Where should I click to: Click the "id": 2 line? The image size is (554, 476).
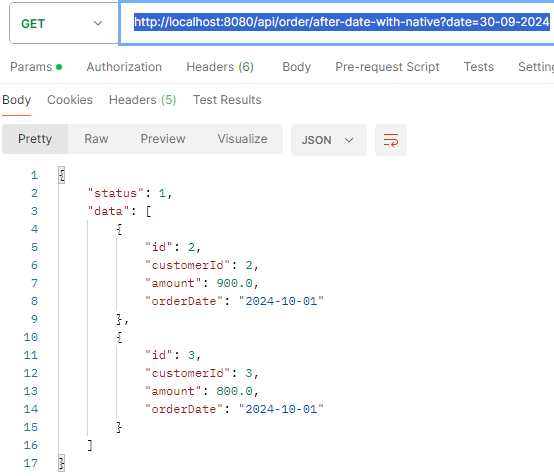click(173, 247)
